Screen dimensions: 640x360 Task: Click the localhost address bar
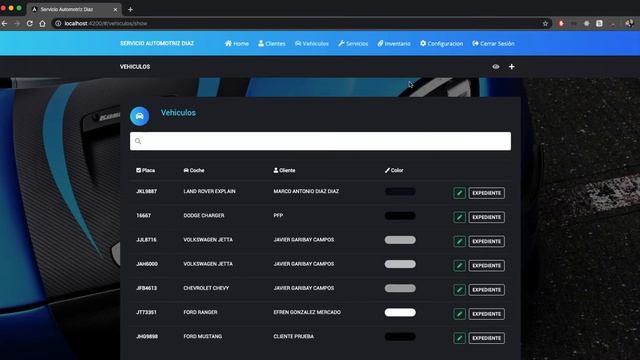pos(302,23)
